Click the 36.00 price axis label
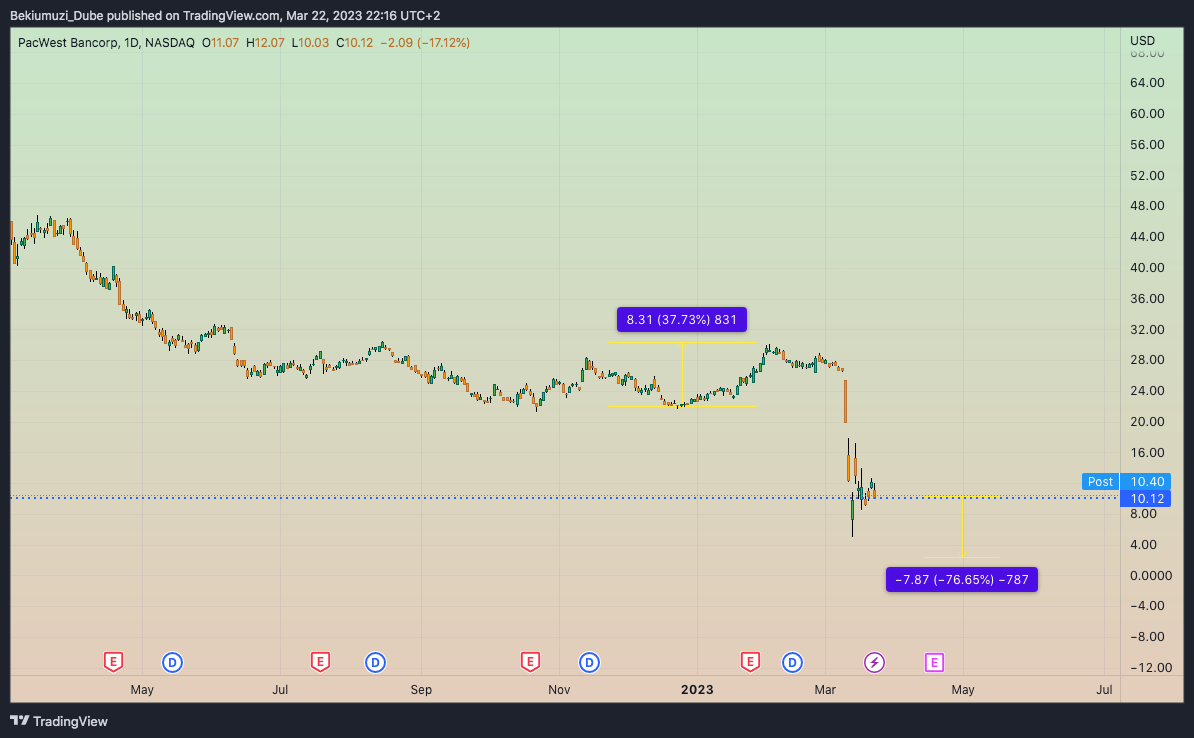The height and width of the screenshot is (738, 1194). tap(1147, 299)
